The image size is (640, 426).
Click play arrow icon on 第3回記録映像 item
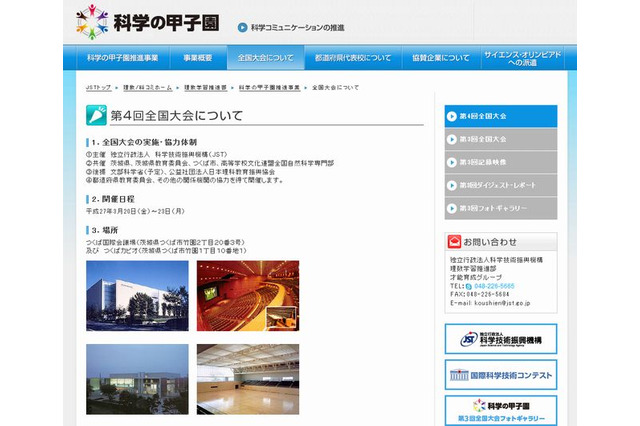451,162
